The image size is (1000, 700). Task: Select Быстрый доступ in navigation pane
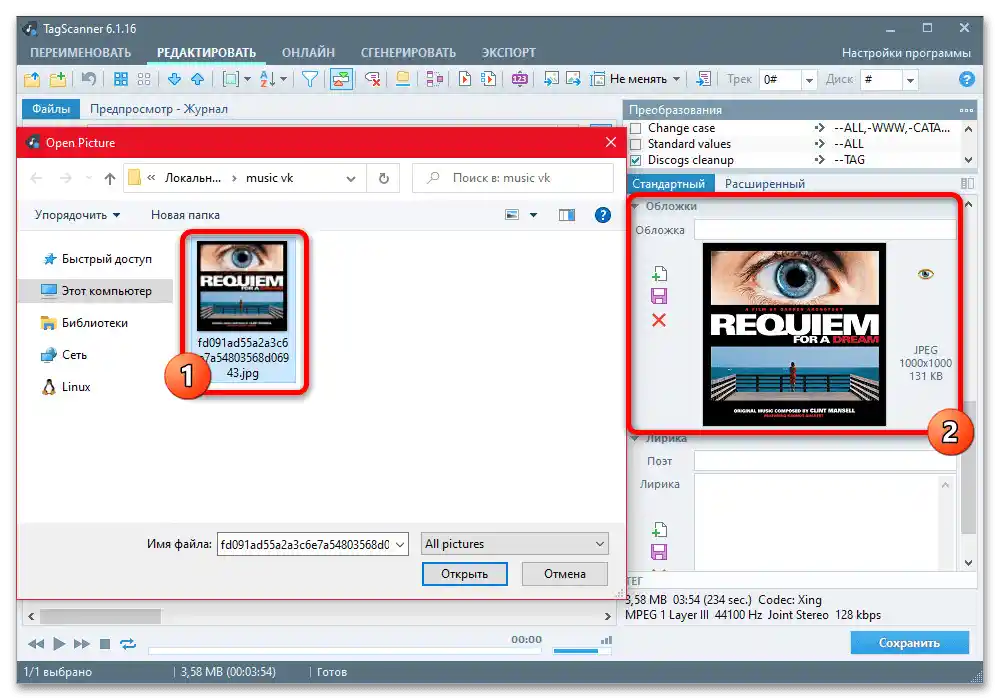point(97,259)
